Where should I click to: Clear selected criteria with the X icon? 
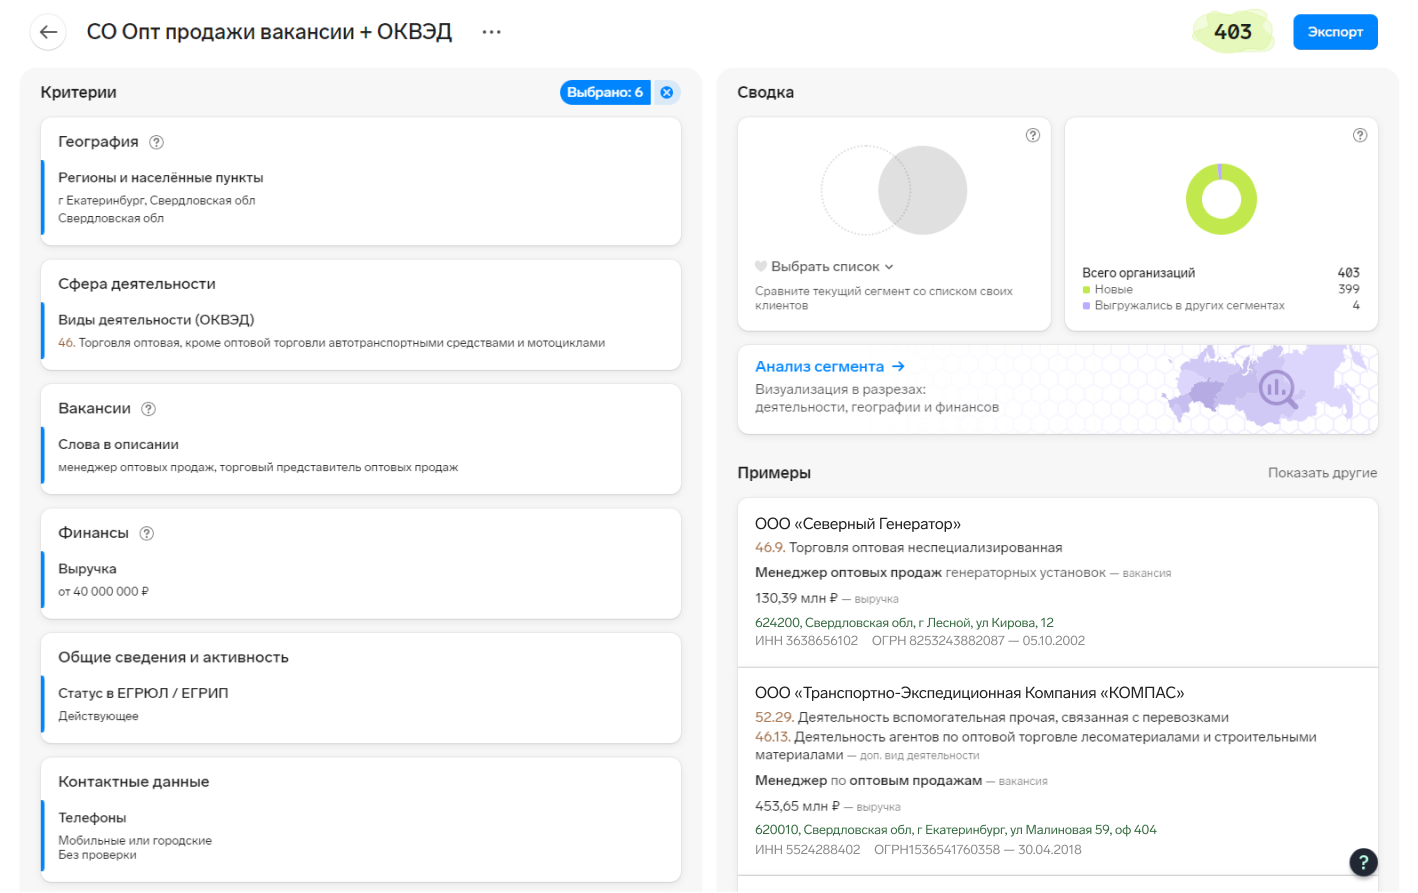pos(667,92)
